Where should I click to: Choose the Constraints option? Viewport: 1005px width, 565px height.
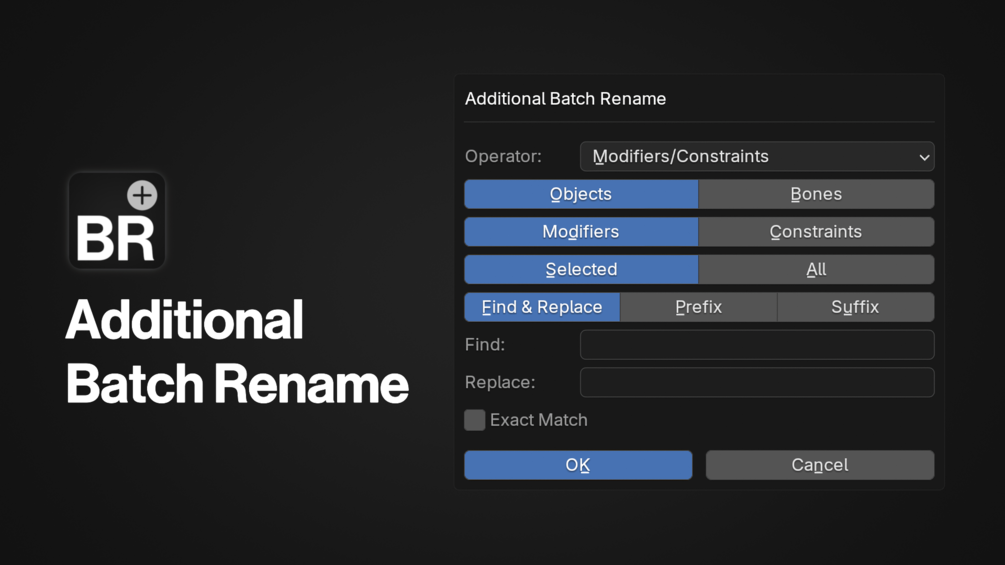click(816, 232)
